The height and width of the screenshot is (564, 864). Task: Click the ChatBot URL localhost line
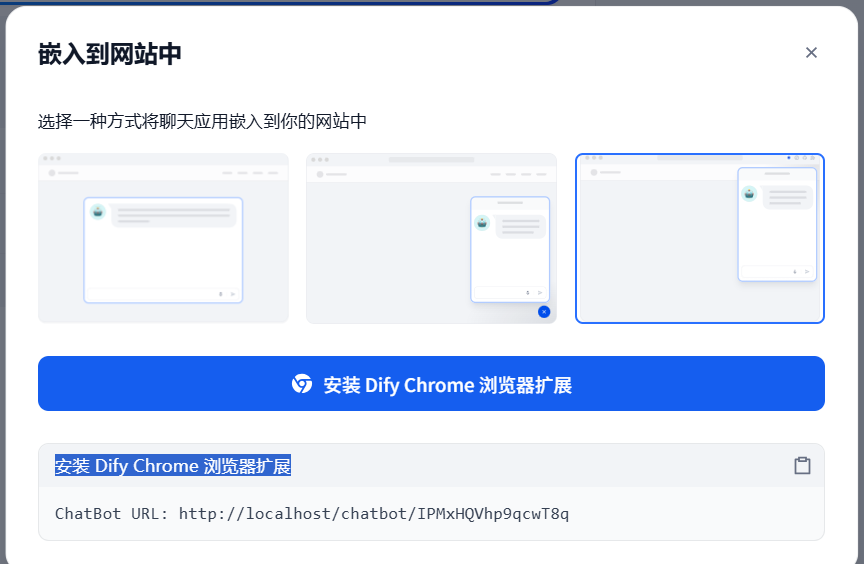point(312,513)
